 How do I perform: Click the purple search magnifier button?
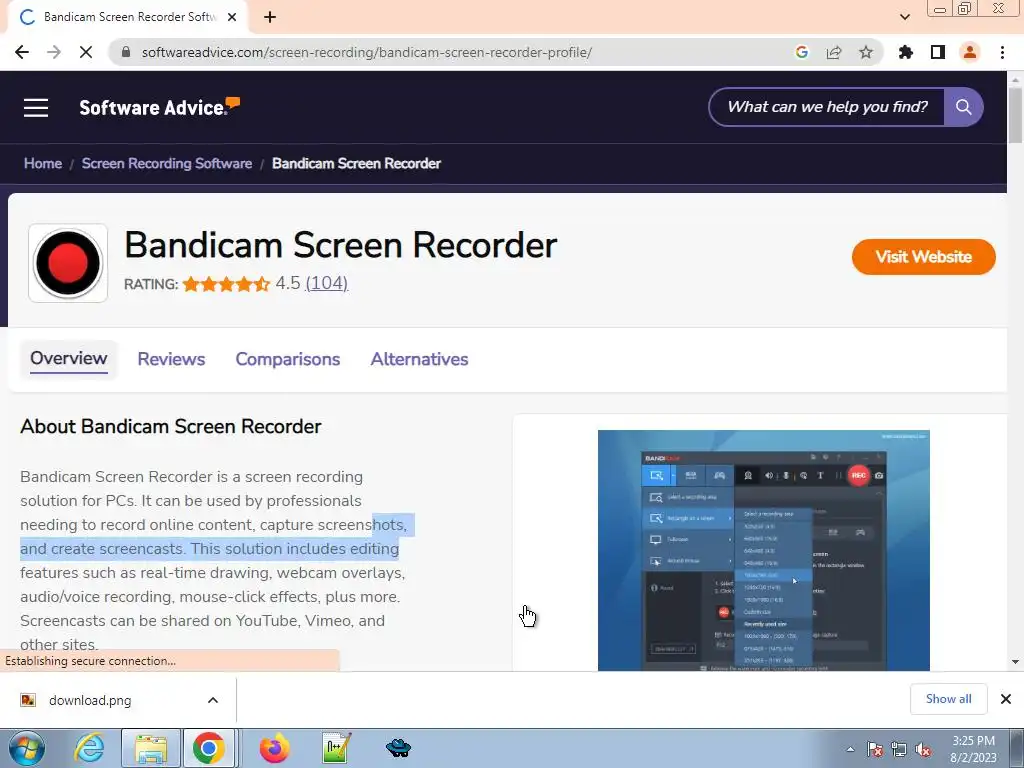pos(963,107)
